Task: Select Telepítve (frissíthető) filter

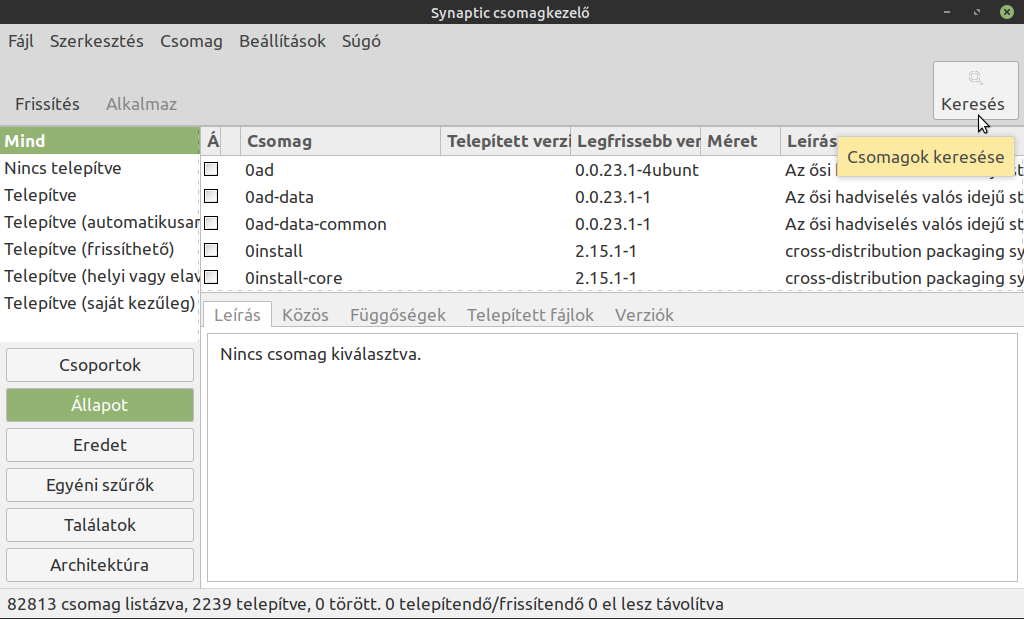Action: pyautogui.click(x=99, y=249)
